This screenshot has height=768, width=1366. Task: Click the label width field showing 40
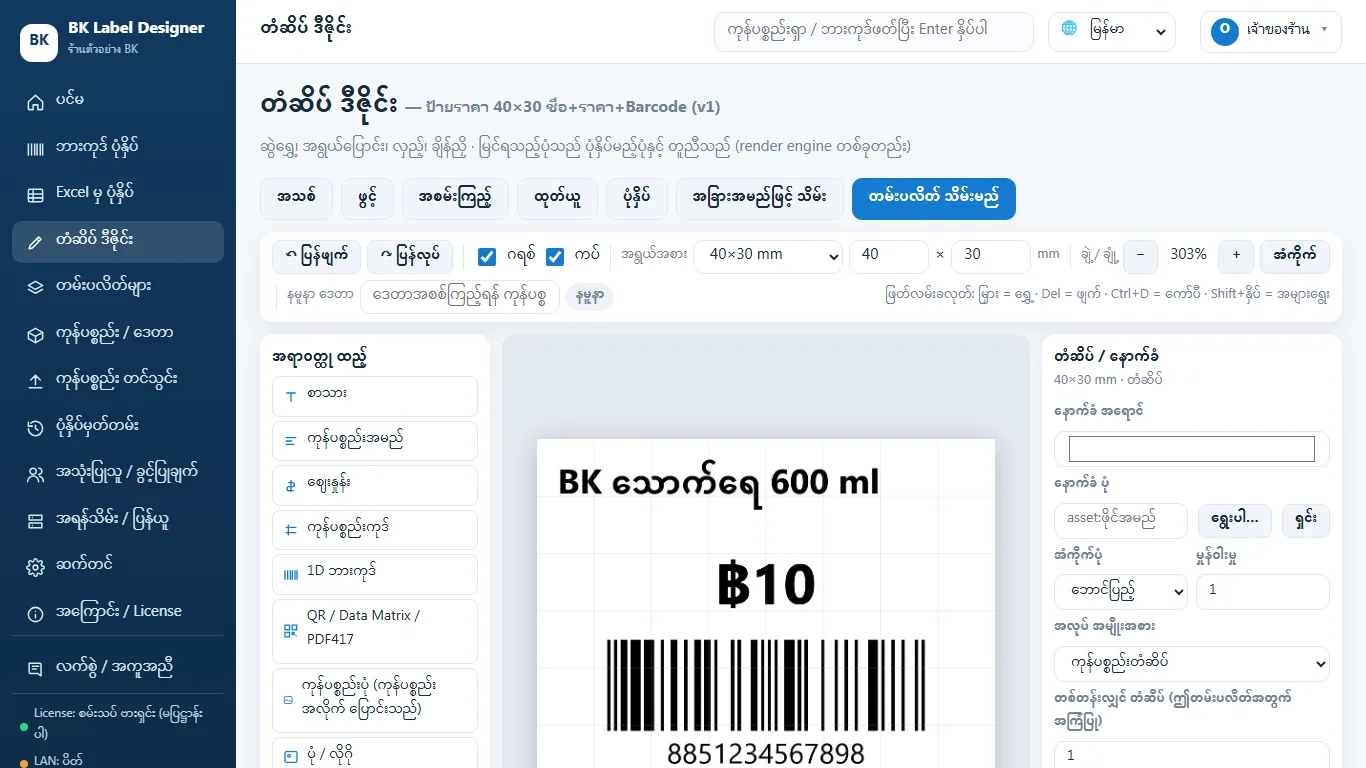[889, 256]
